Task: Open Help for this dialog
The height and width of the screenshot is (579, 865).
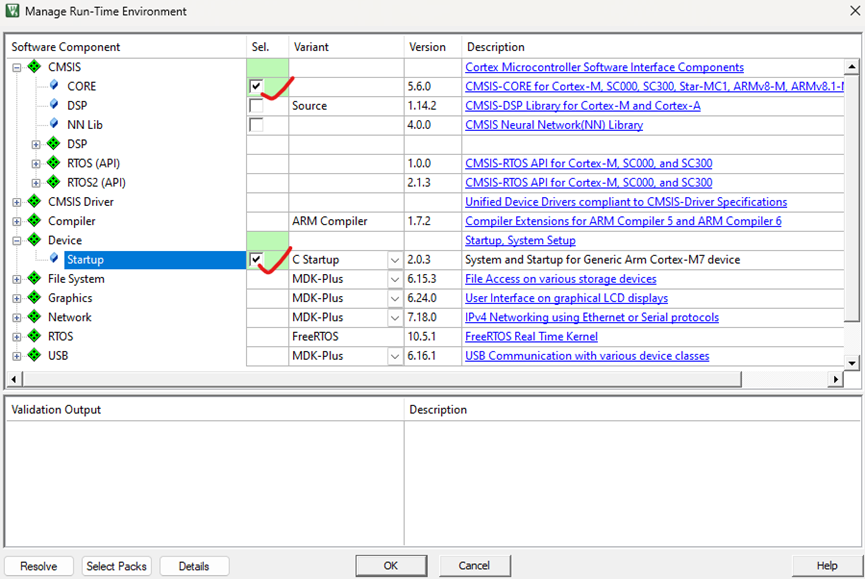Action: (827, 566)
